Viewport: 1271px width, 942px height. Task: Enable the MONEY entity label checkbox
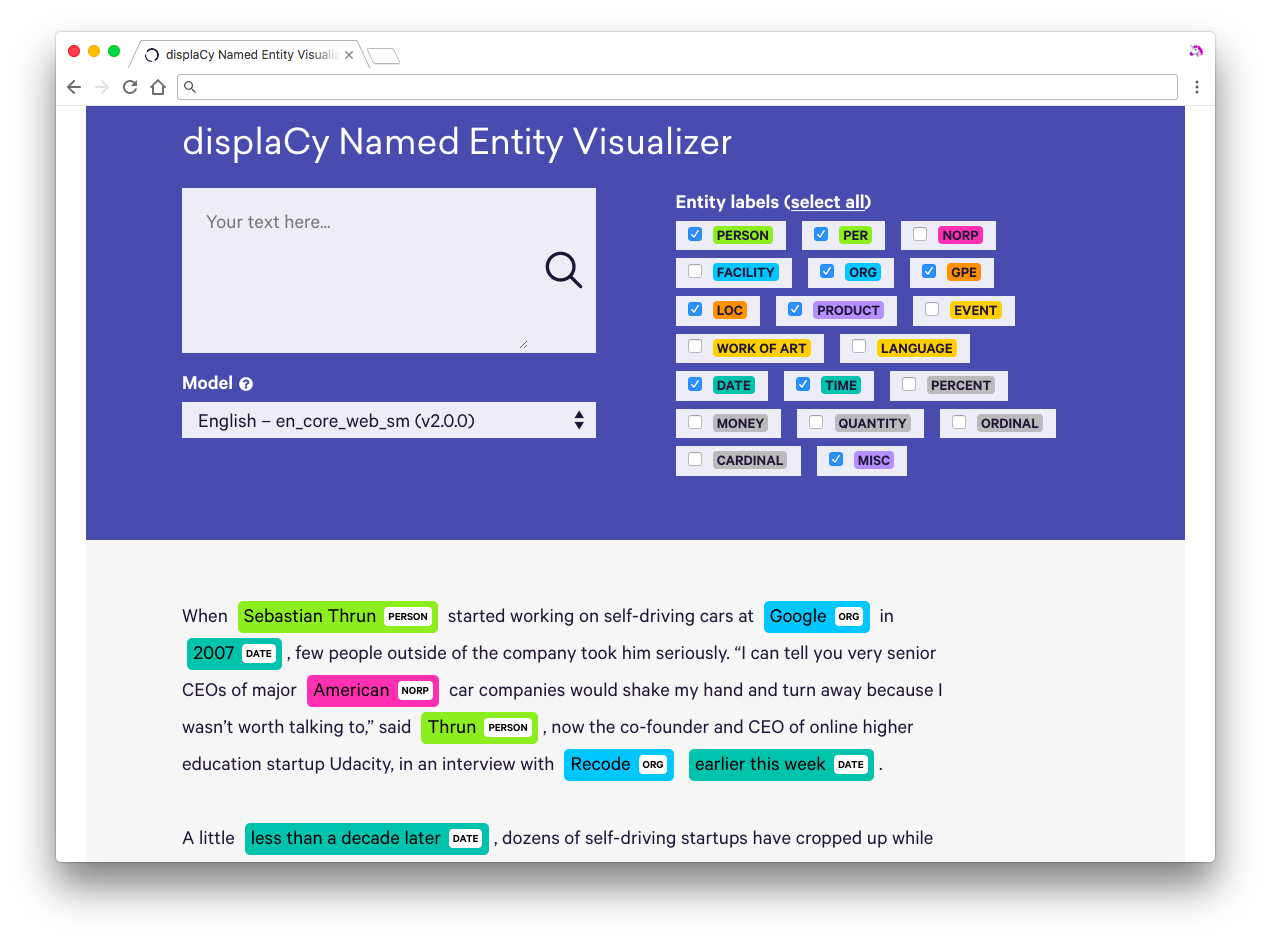pos(695,422)
